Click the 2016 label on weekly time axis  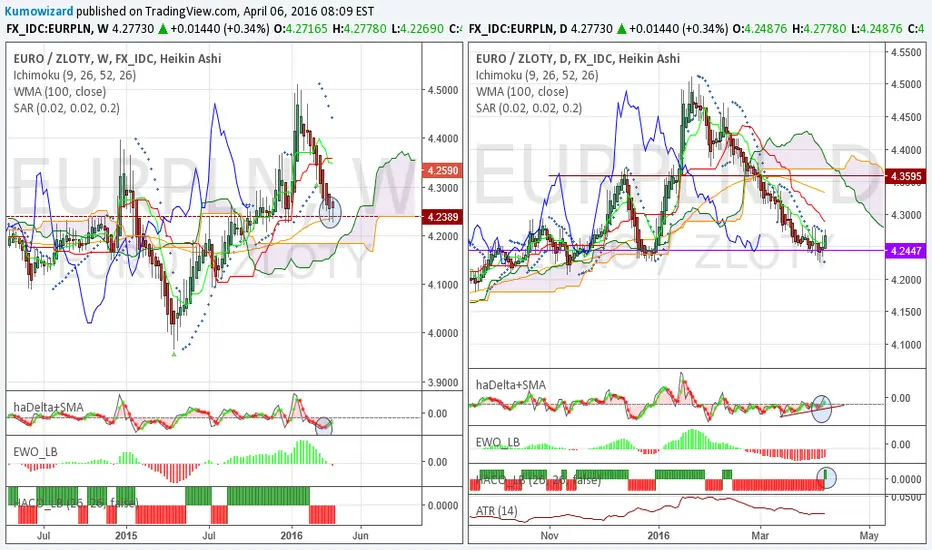point(291,535)
